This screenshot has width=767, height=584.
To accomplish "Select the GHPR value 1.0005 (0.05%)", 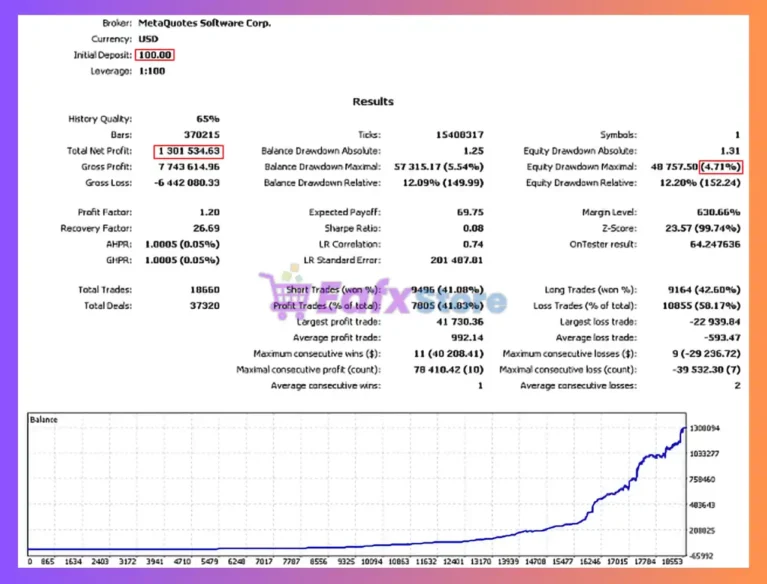I will tap(182, 260).
